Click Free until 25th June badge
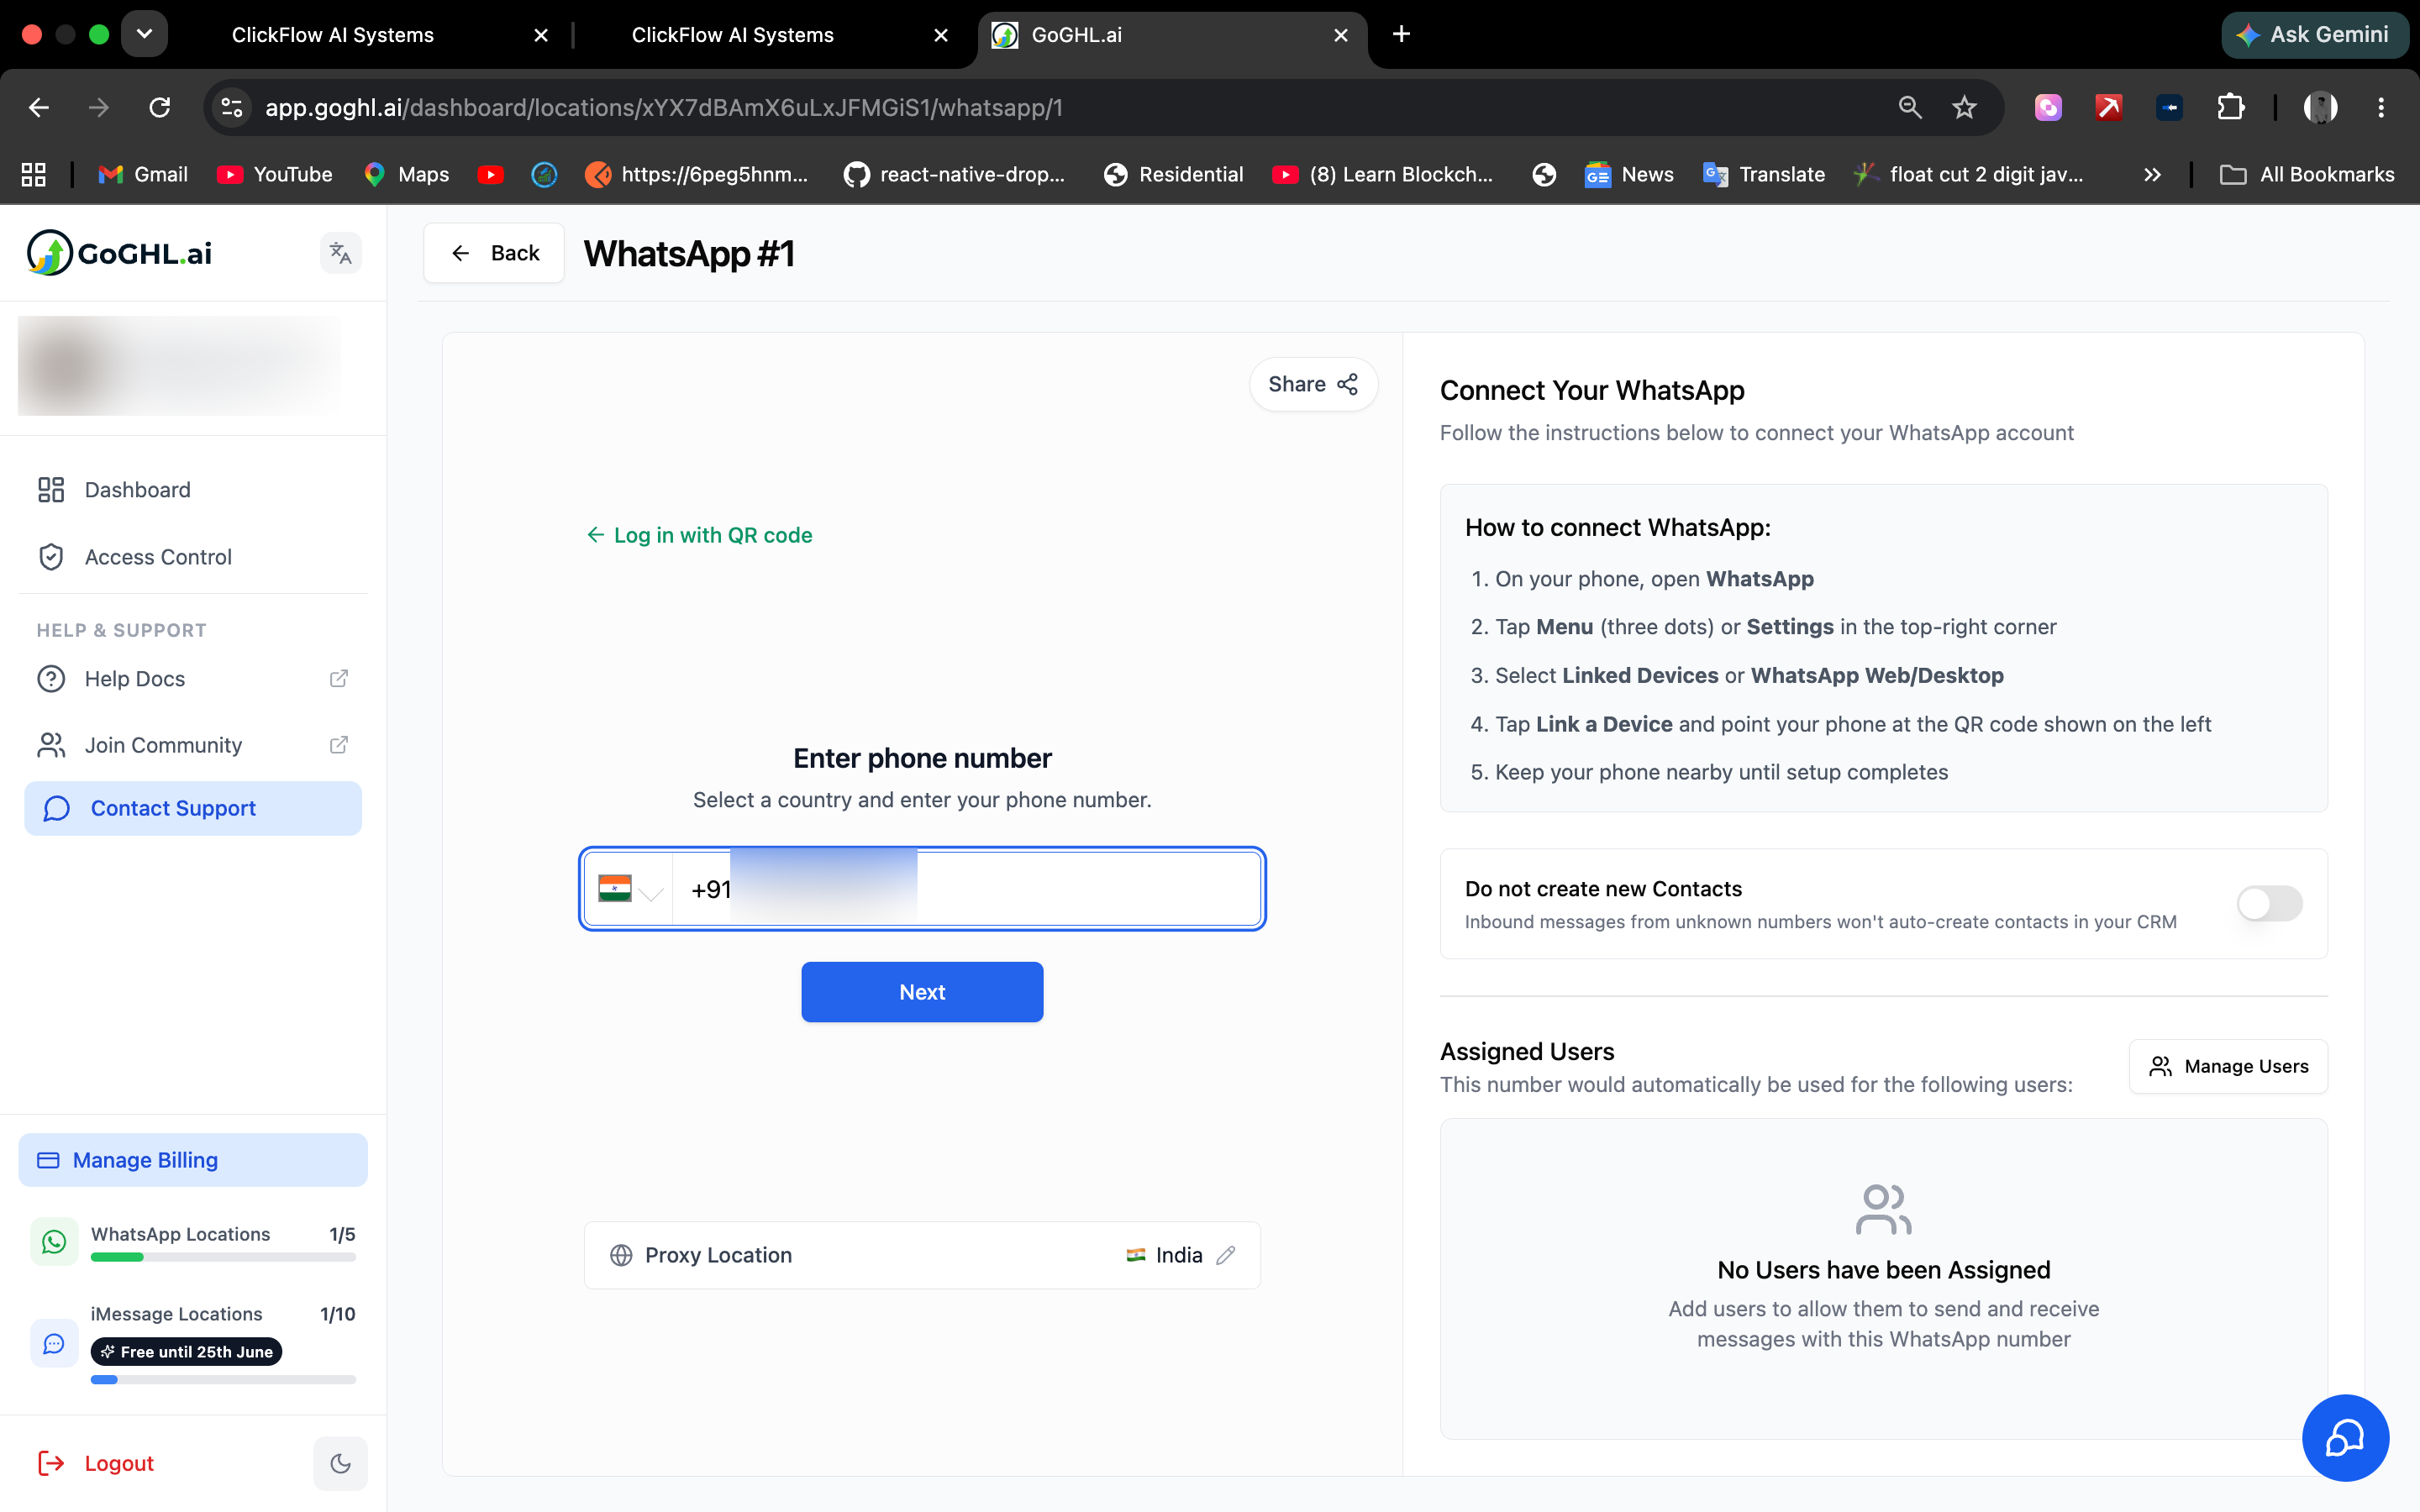The width and height of the screenshot is (2420, 1512). [x=186, y=1352]
